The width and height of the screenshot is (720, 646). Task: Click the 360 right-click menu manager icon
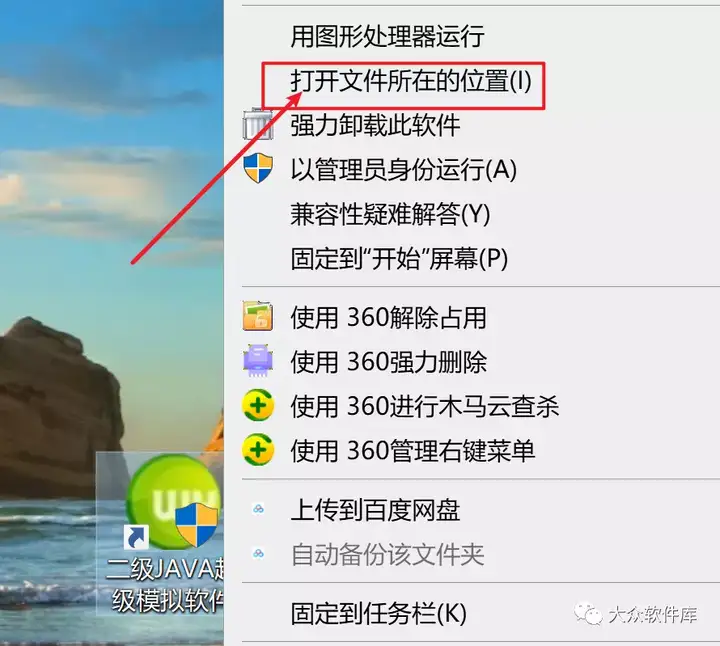258,450
